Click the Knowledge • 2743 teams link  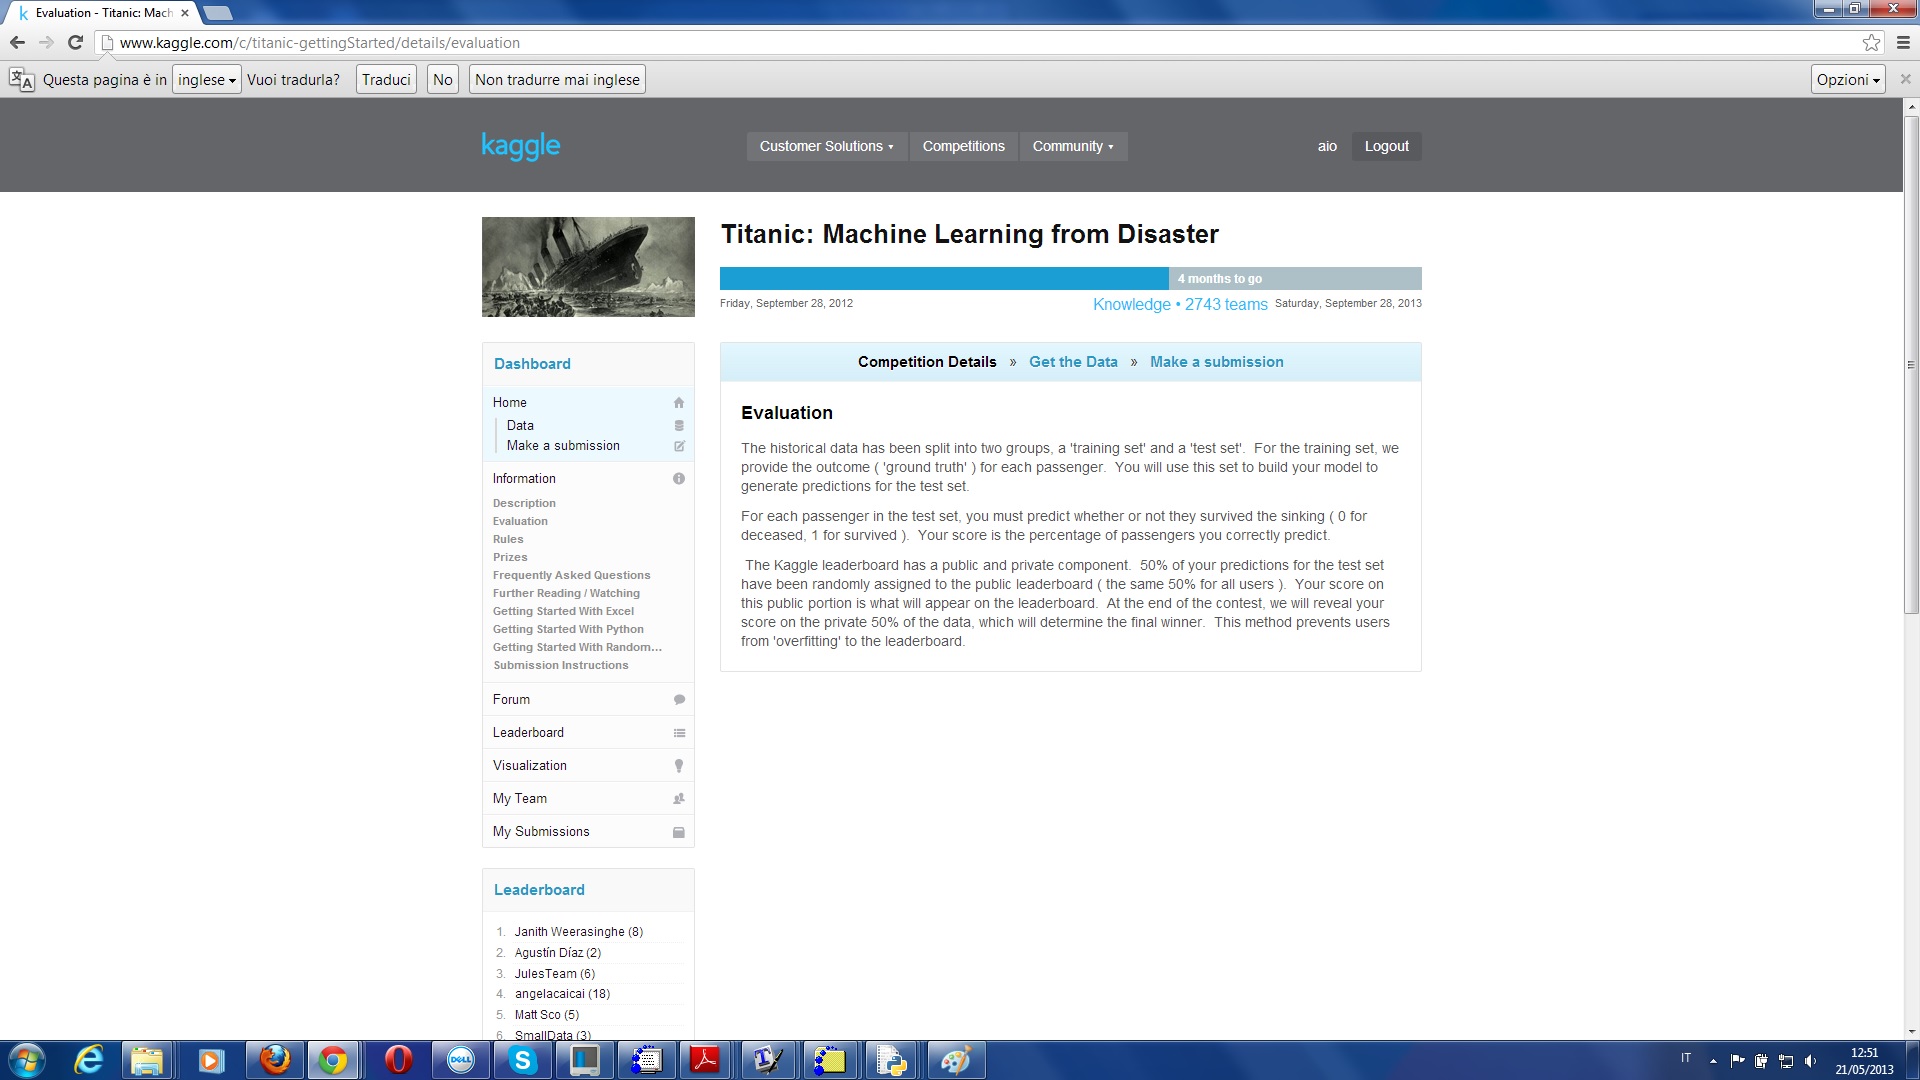coord(1180,304)
